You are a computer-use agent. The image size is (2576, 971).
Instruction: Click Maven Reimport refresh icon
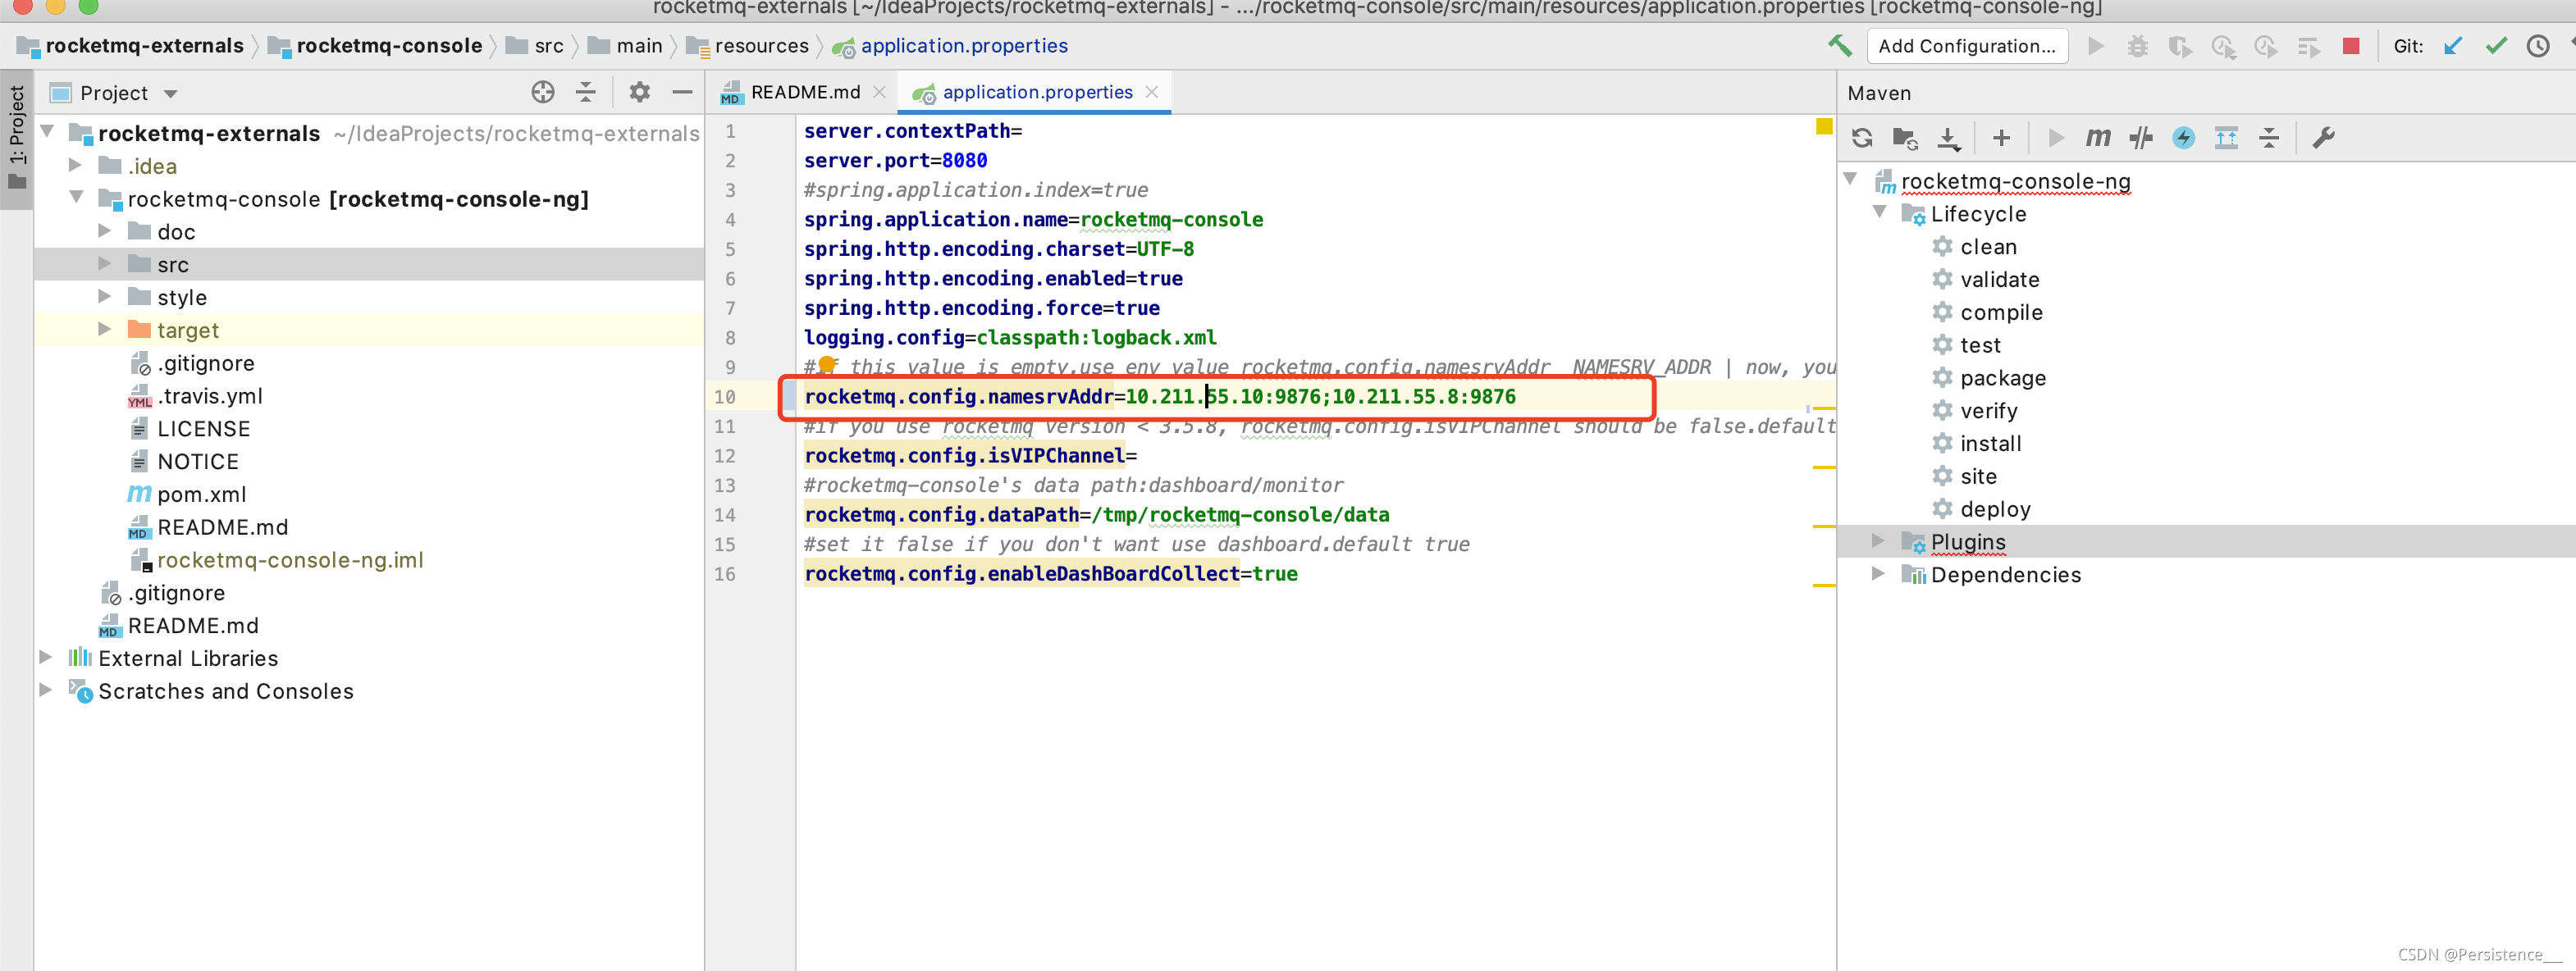point(1862,138)
